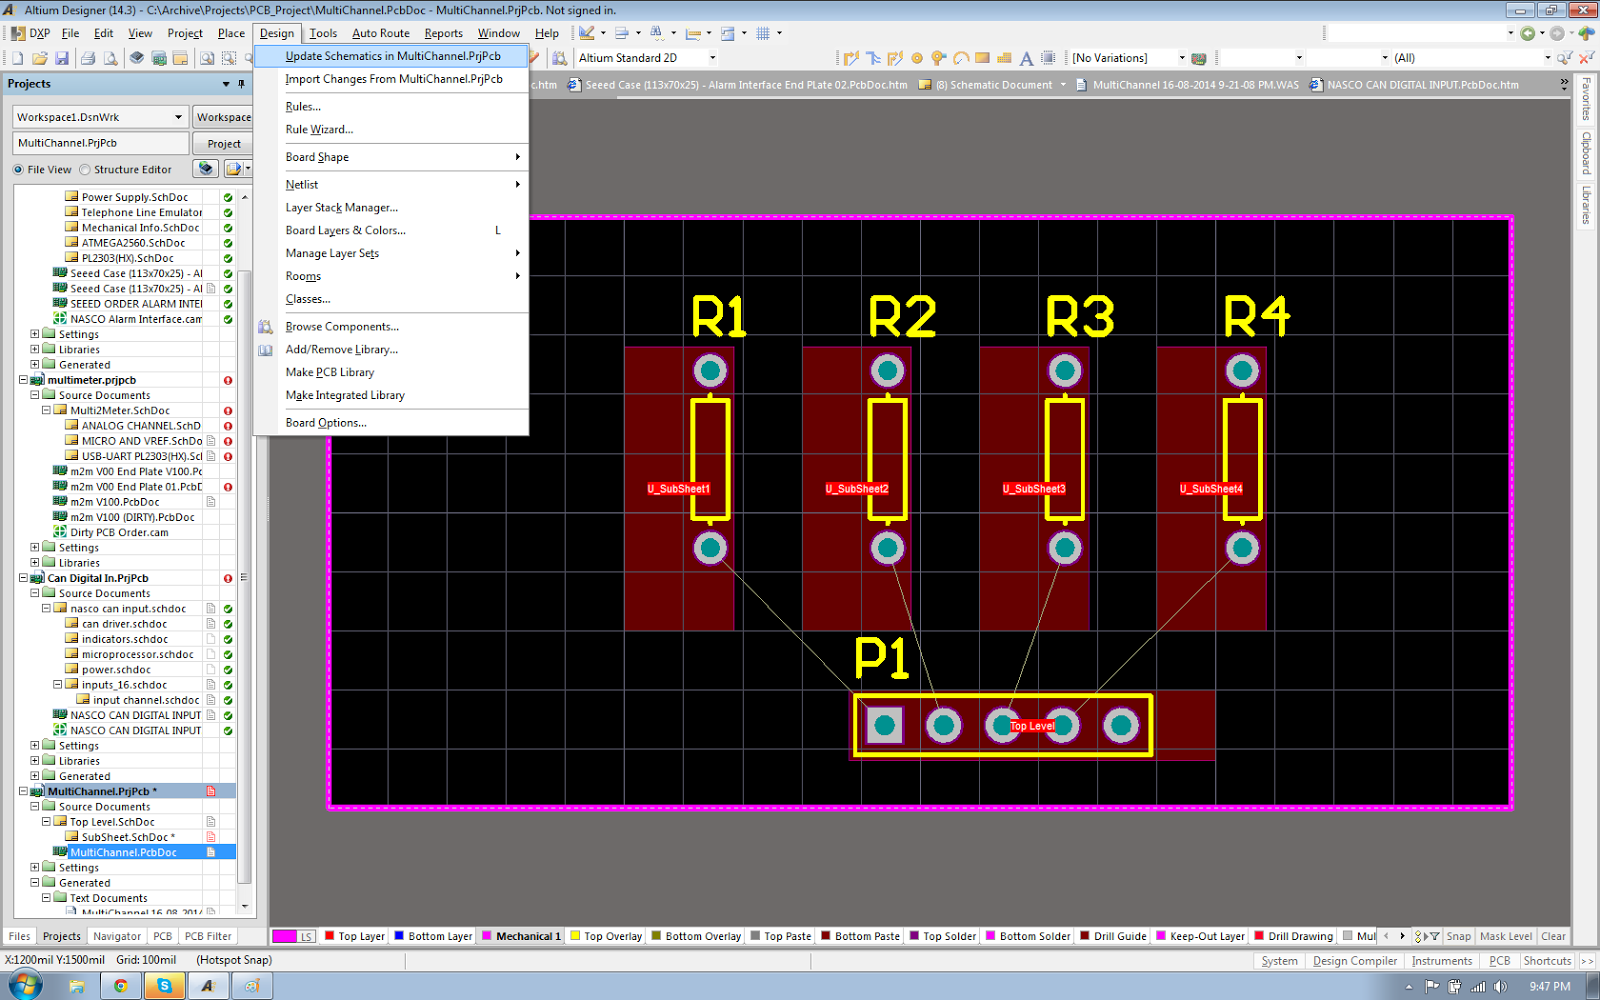Click the Open document folder icon
This screenshot has height=1000, width=1600.
point(40,58)
